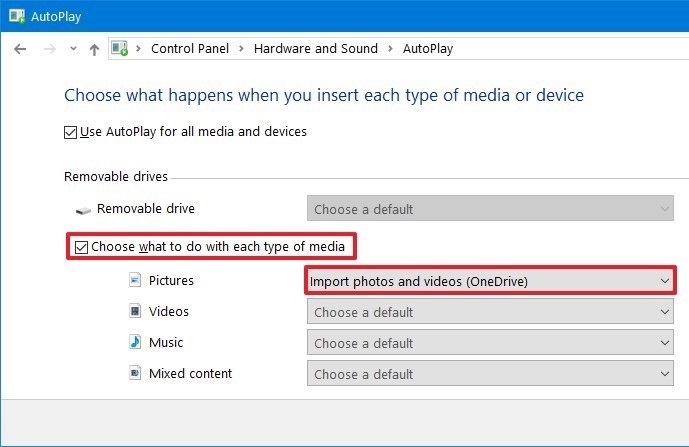The height and width of the screenshot is (447, 689).
Task: Click the Music note icon
Action: click(x=135, y=343)
